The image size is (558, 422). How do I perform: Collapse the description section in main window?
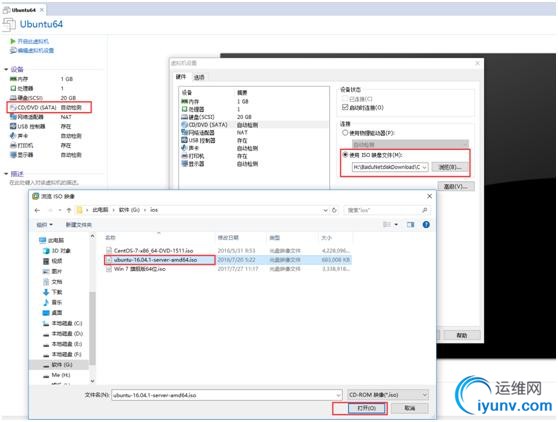[6, 174]
